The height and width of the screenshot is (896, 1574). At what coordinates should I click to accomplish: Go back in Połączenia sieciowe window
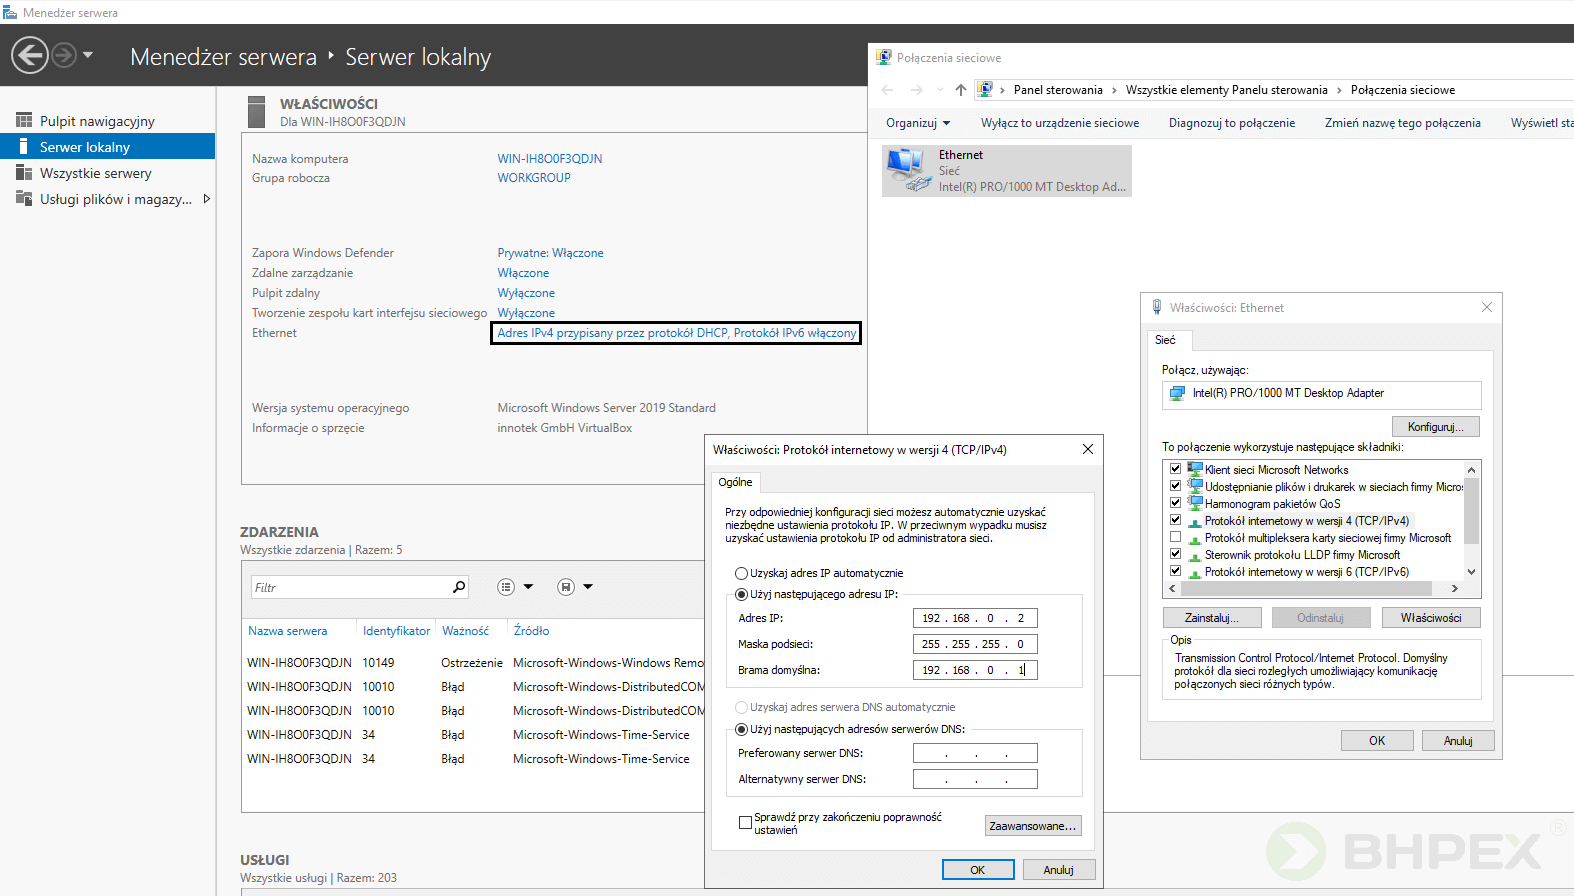click(x=887, y=90)
